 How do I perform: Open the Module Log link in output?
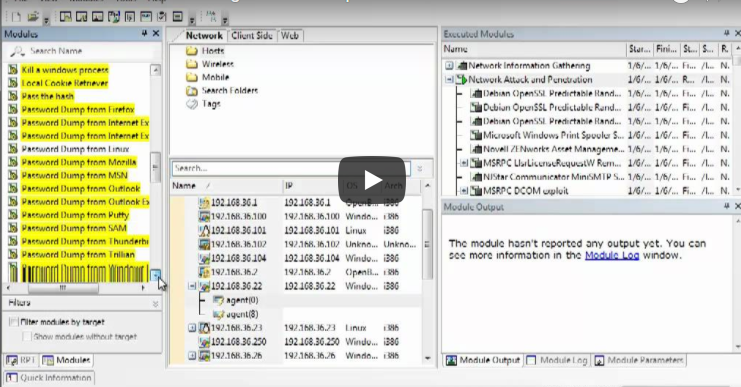(612, 256)
